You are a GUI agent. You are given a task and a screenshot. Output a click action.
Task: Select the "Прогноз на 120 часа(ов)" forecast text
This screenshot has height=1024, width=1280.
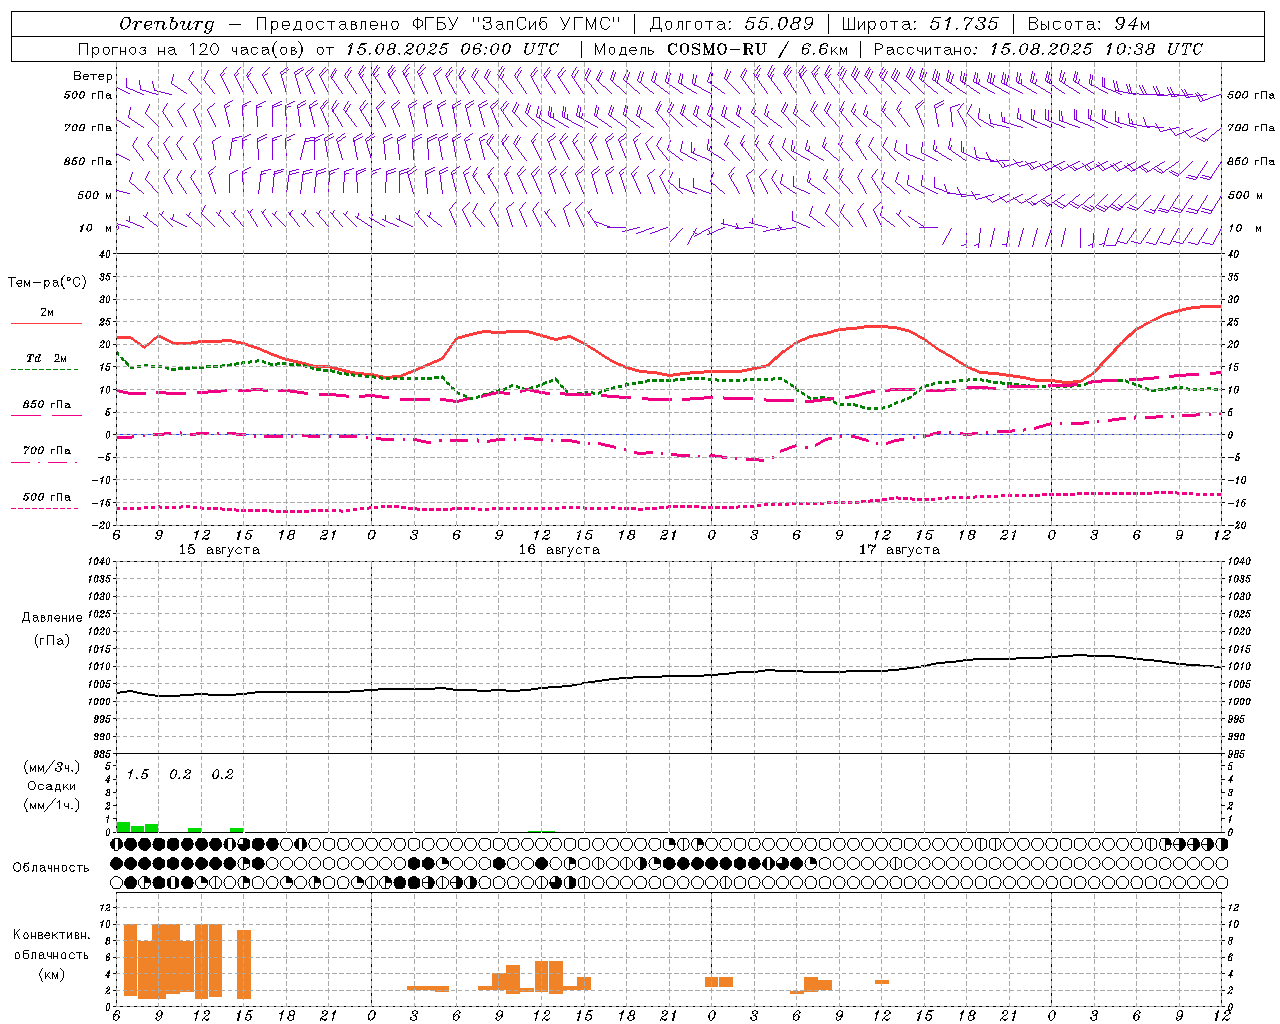[x=192, y=49]
